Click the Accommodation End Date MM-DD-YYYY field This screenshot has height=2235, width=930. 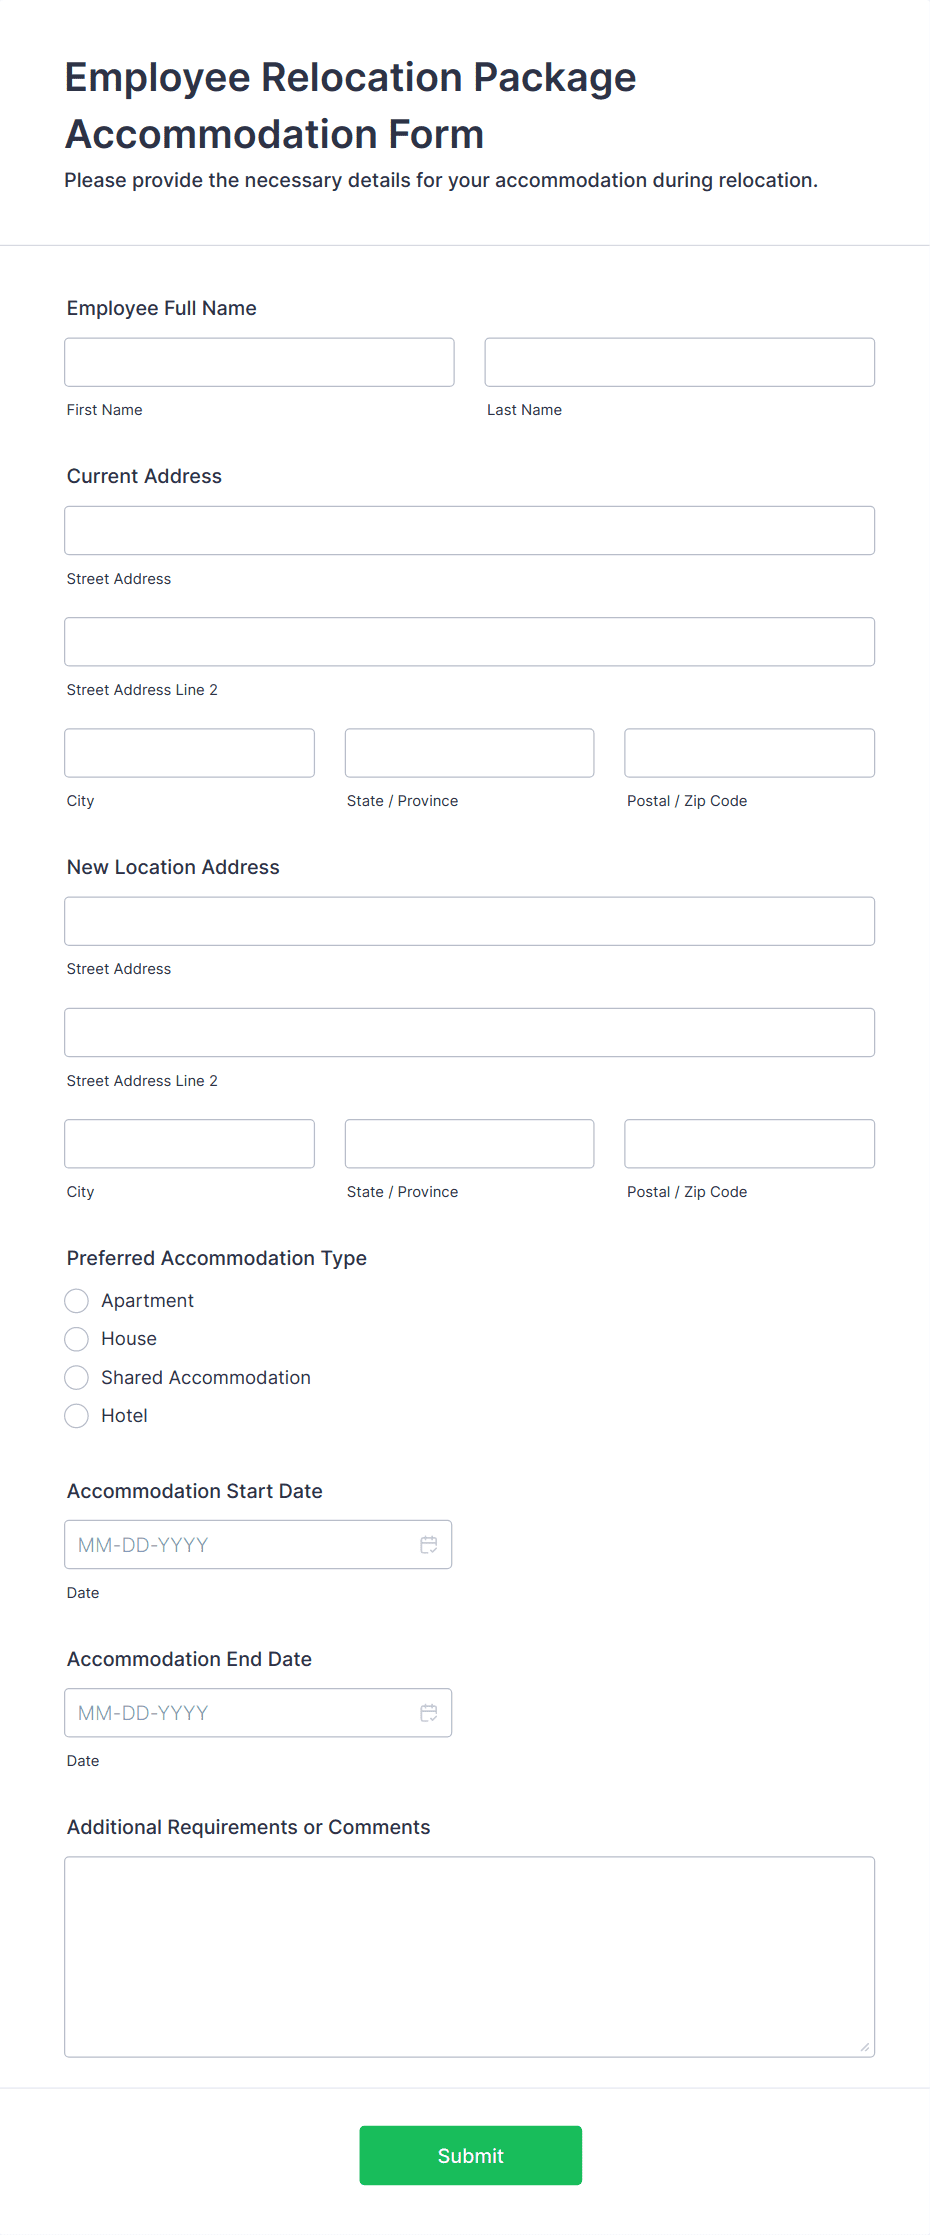(240, 1712)
